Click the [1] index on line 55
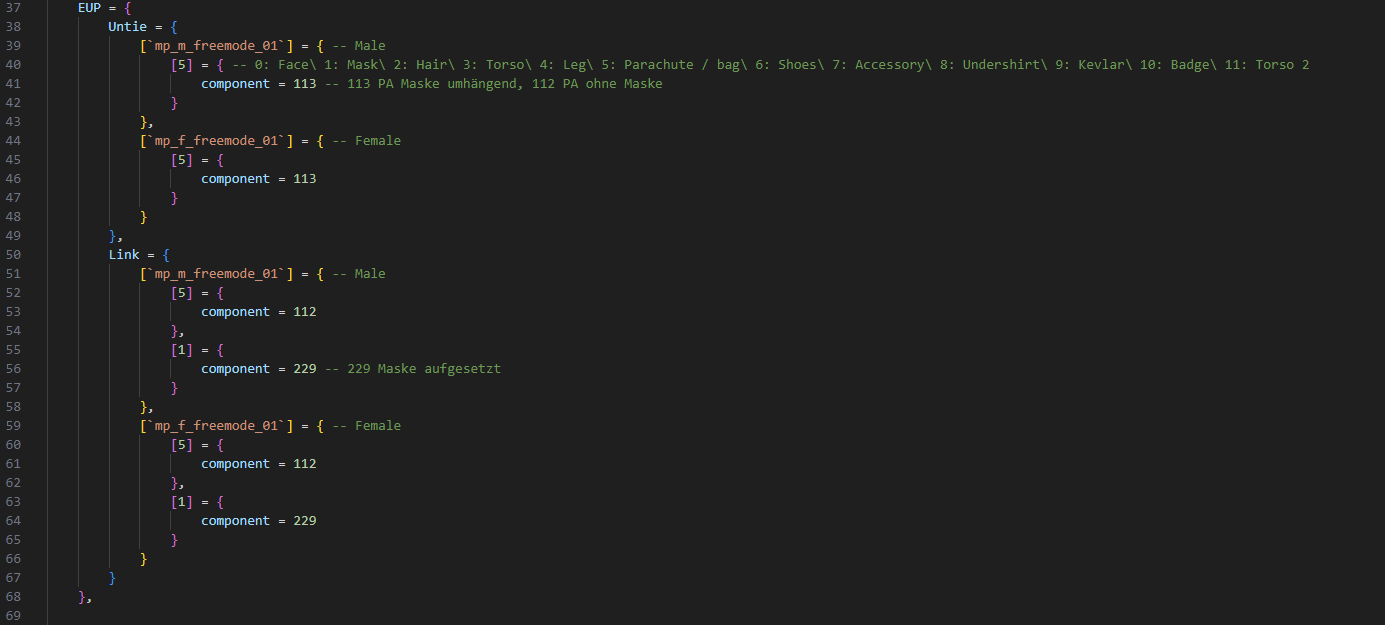This screenshot has width=1385, height=625. (x=182, y=350)
